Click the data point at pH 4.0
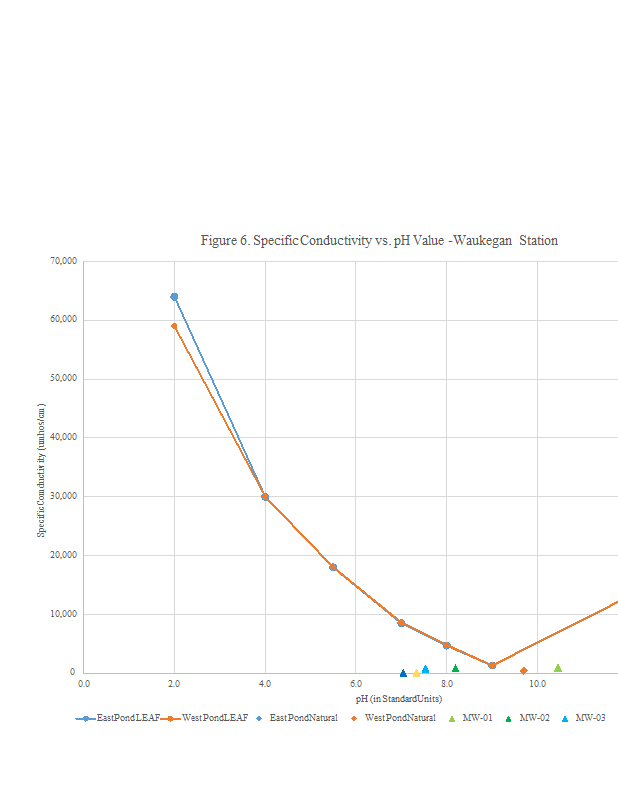The width and height of the screenshot is (618, 800). tap(265, 496)
